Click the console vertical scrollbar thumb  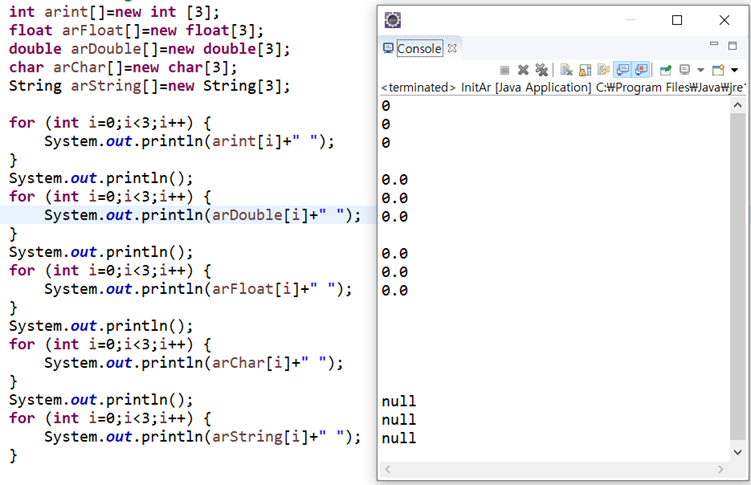pyautogui.click(x=738, y=276)
